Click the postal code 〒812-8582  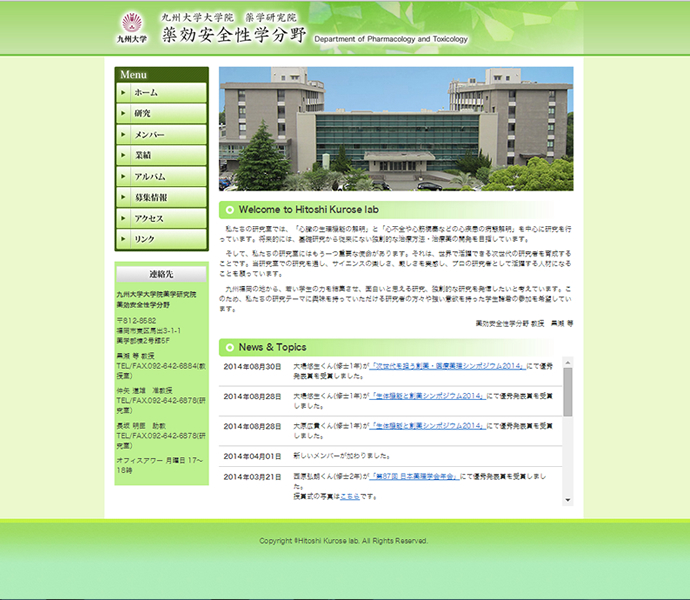(136, 320)
